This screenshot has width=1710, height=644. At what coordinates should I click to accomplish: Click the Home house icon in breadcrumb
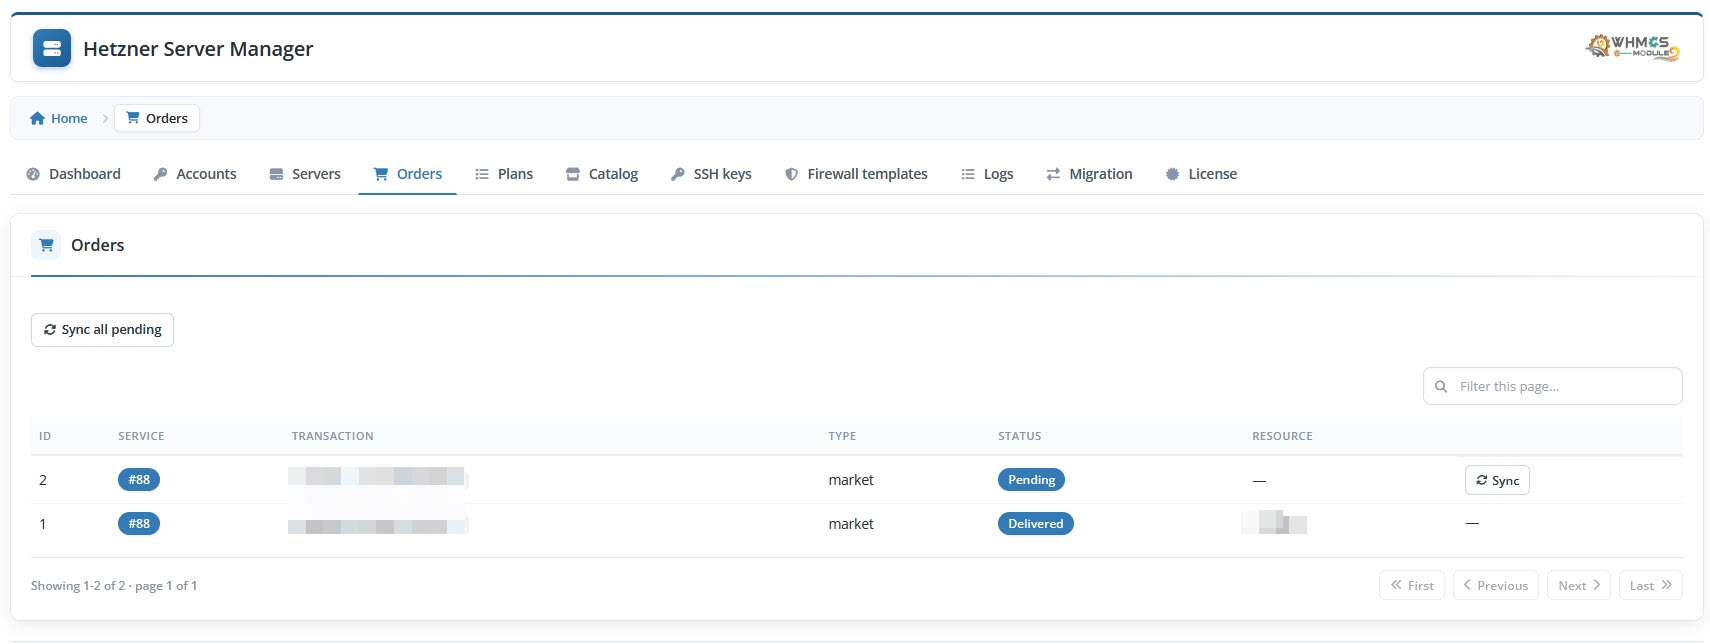click(x=37, y=118)
